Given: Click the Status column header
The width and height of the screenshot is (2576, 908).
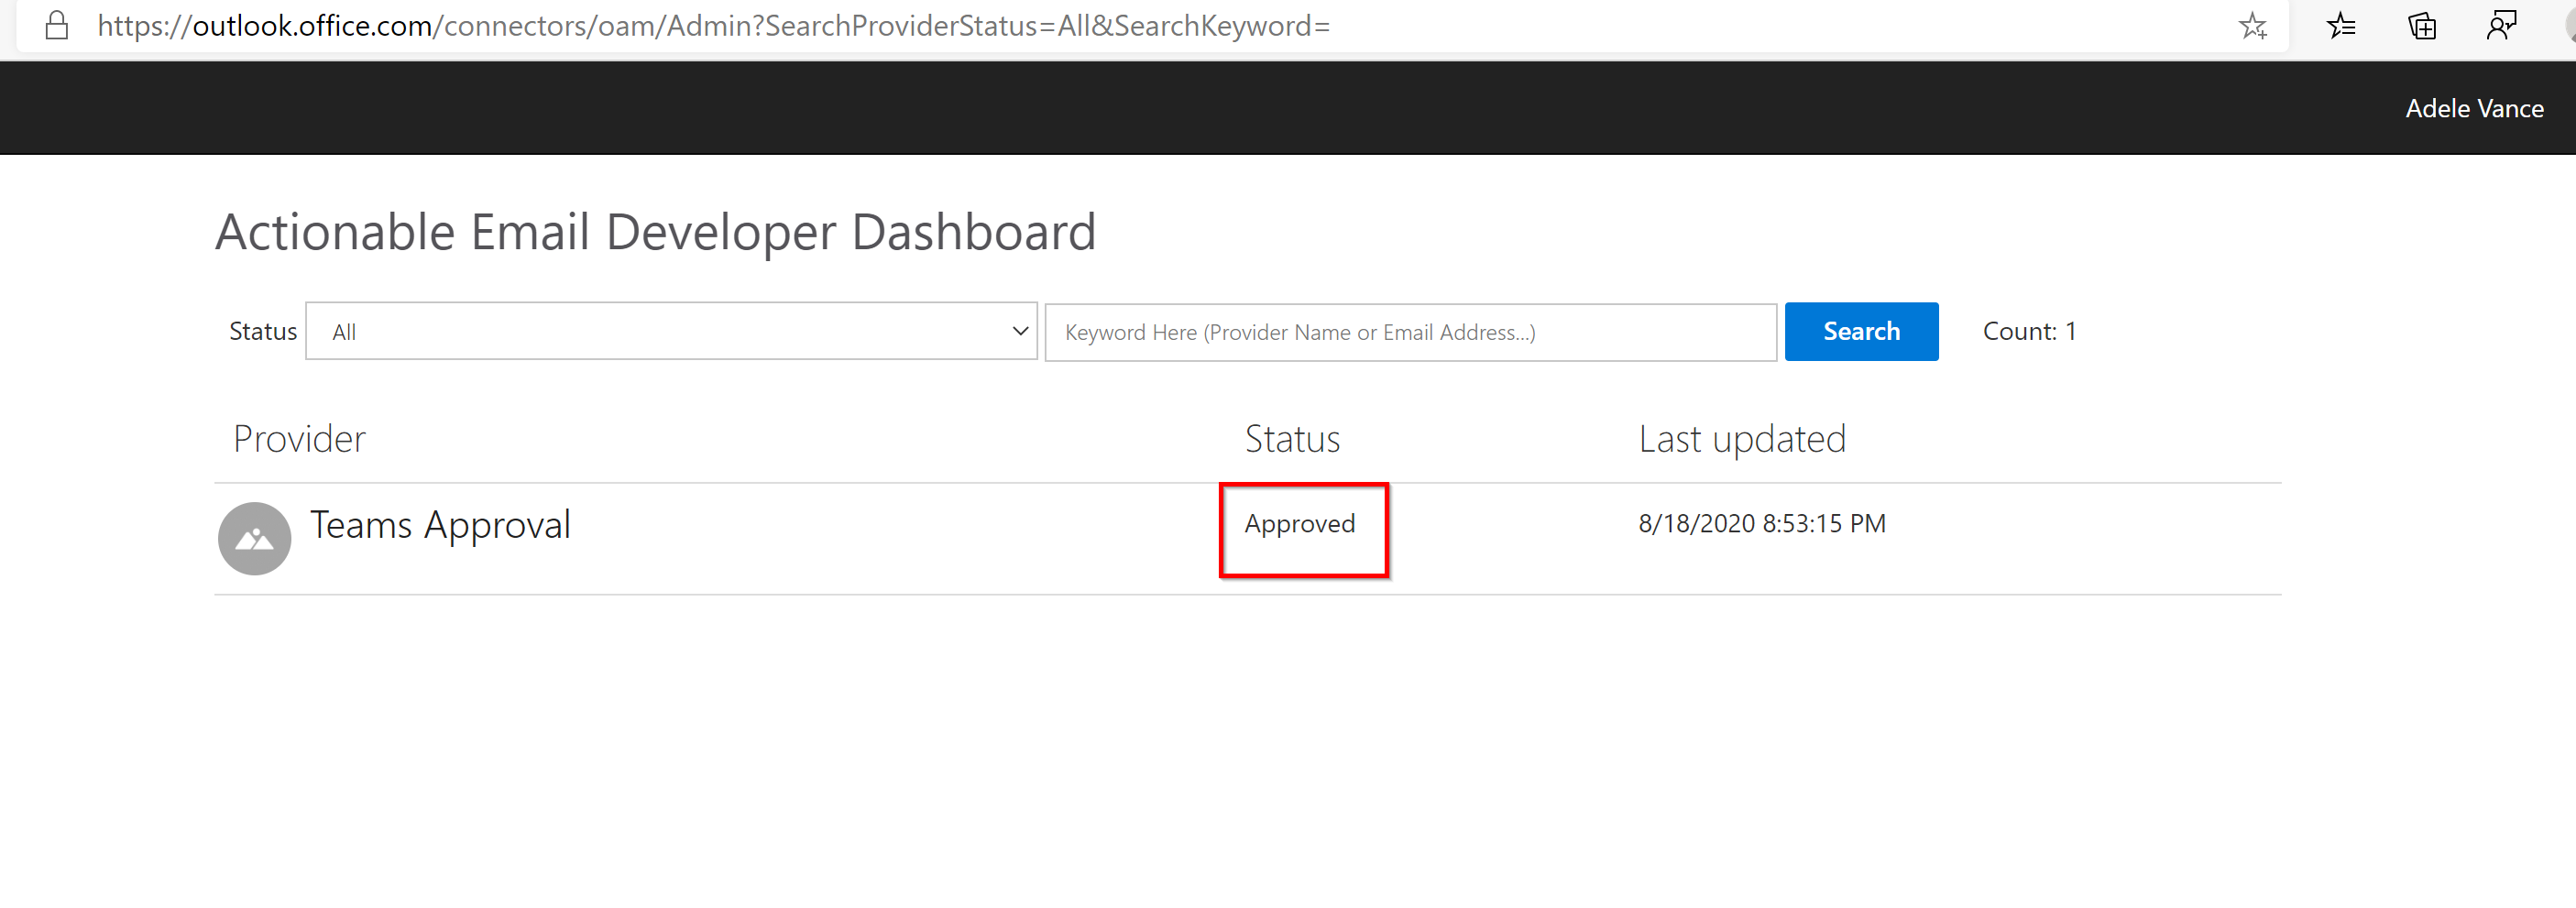Looking at the screenshot, I should pos(1292,438).
